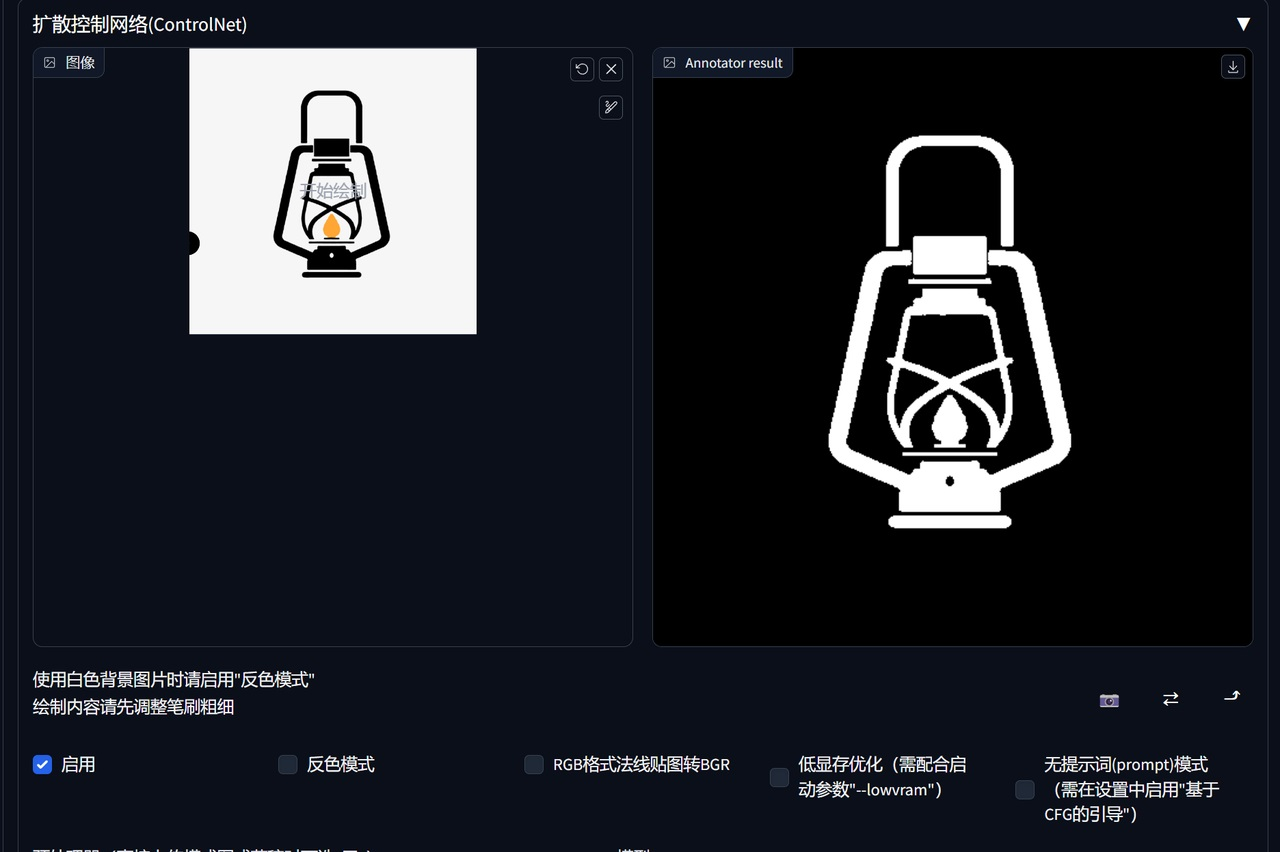
Task: Open the brush tool icon on the image canvas
Action: point(611,107)
